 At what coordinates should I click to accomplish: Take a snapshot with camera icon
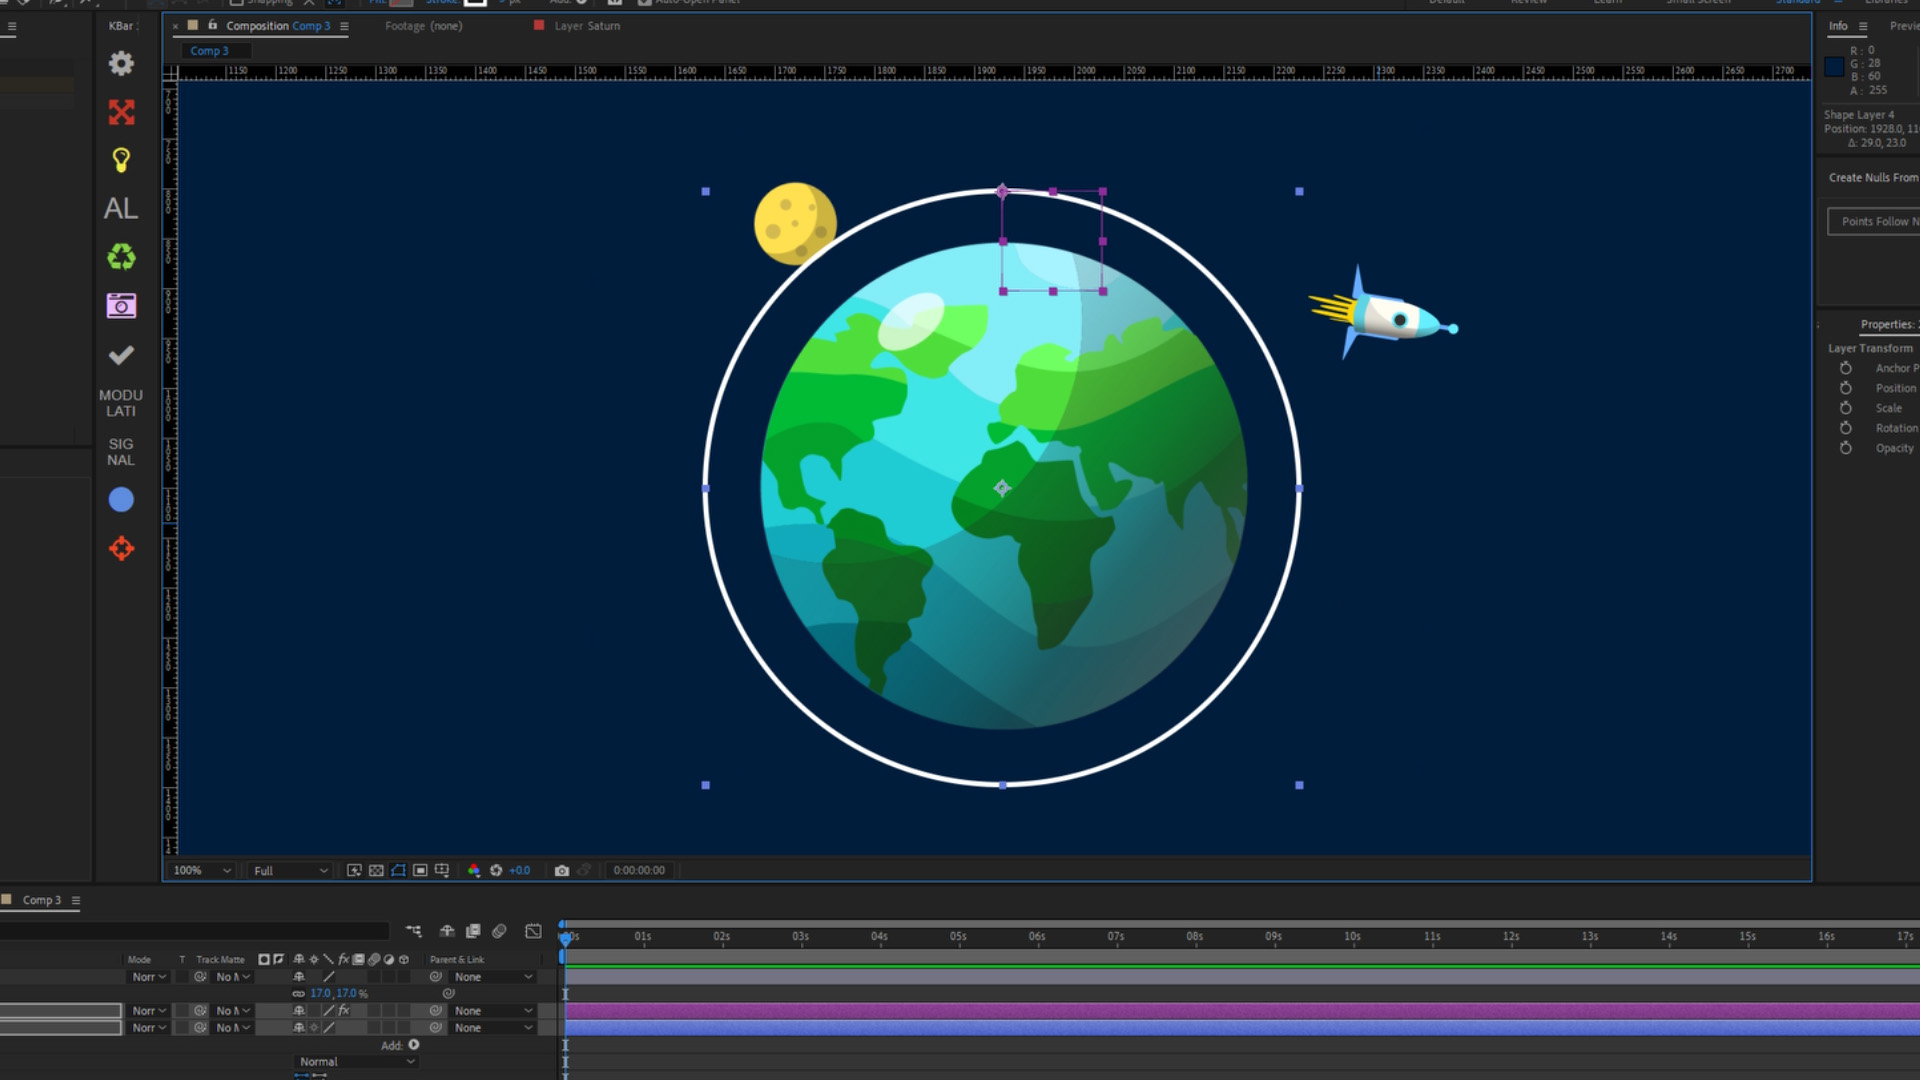click(562, 870)
